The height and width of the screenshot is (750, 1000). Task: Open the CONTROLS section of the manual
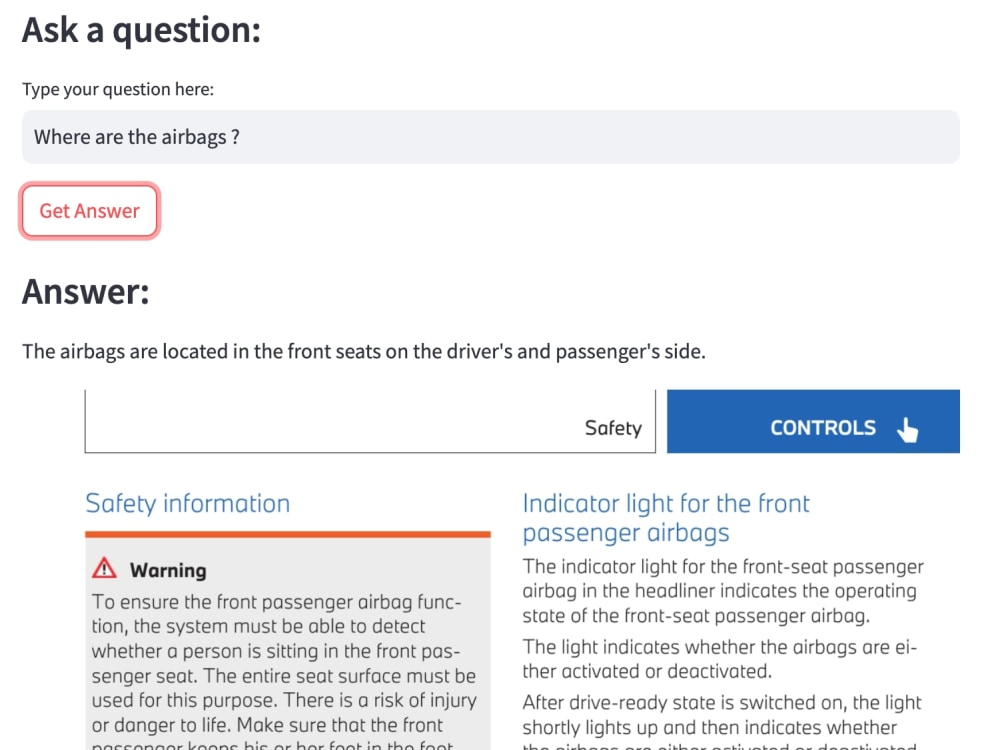click(x=813, y=421)
